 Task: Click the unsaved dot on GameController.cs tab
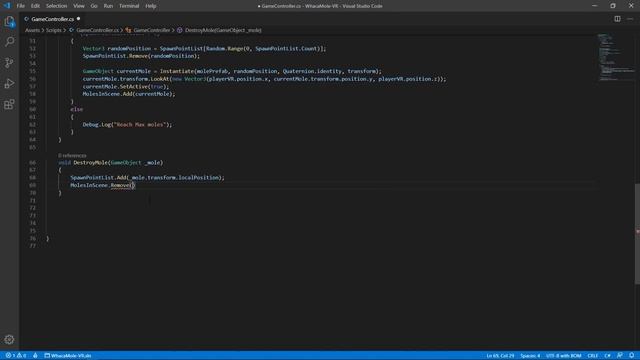[78, 19]
